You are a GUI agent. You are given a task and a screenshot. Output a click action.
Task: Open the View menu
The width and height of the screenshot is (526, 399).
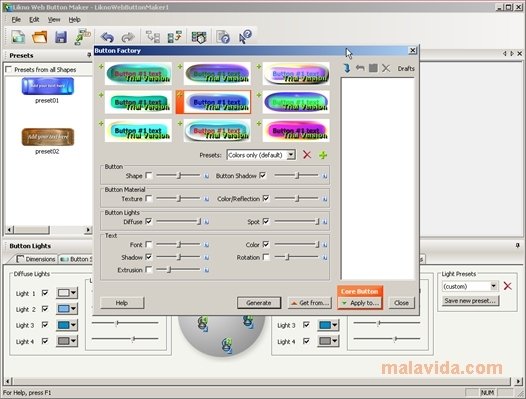(54, 20)
